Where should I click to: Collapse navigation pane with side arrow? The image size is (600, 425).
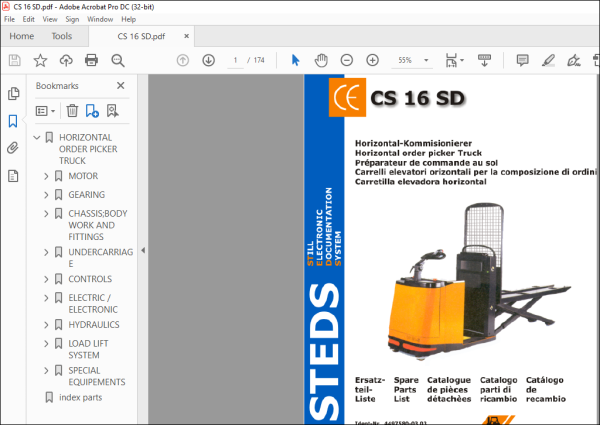point(143,251)
